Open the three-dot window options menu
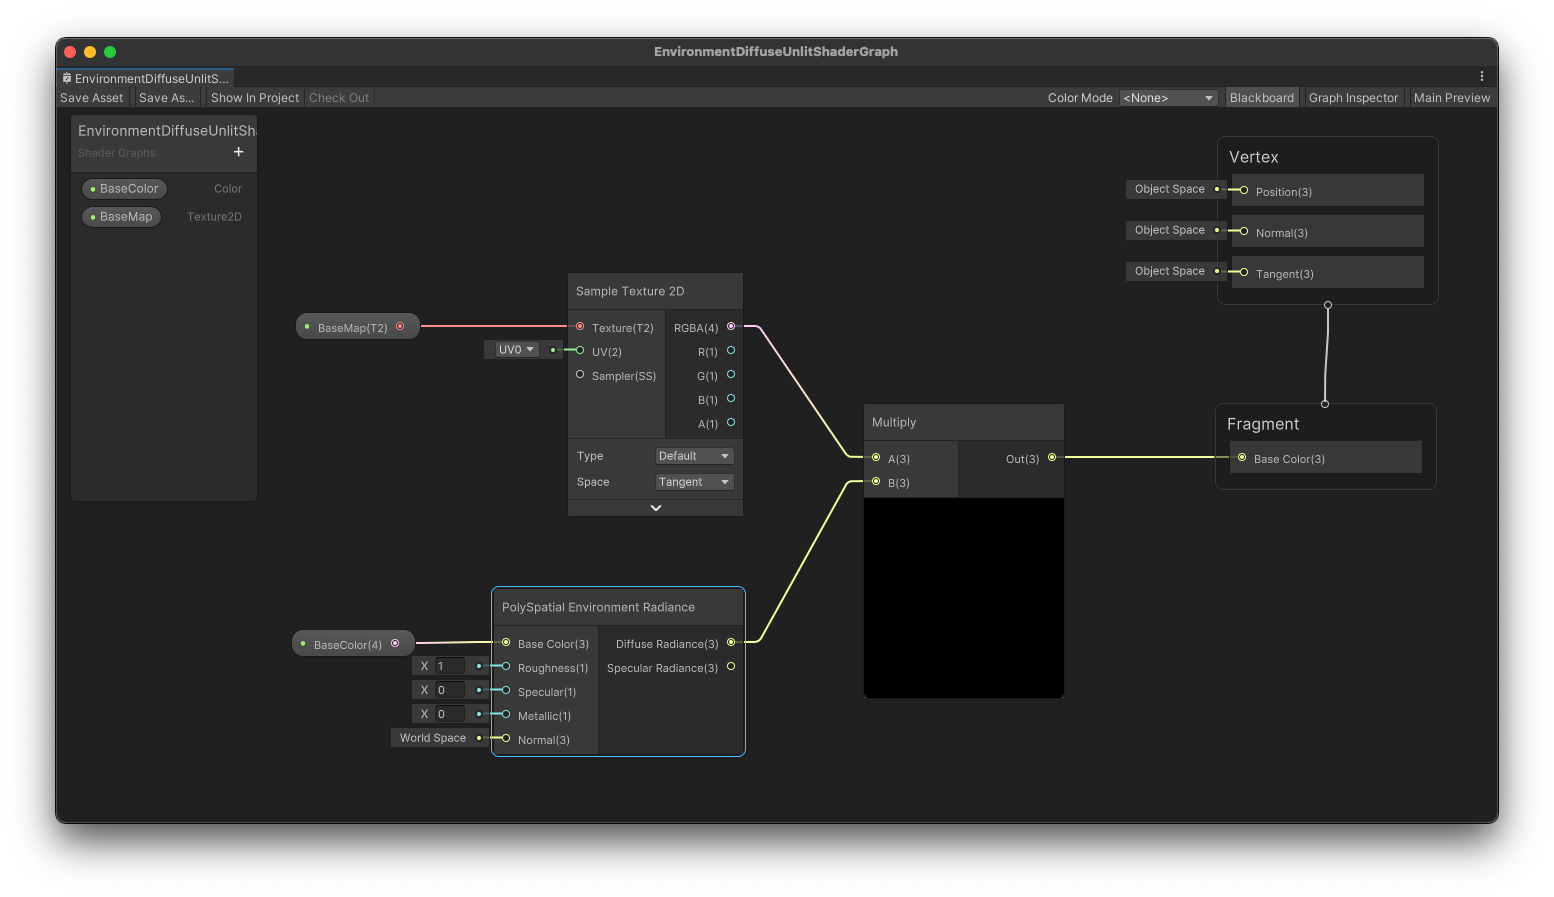 1481,77
